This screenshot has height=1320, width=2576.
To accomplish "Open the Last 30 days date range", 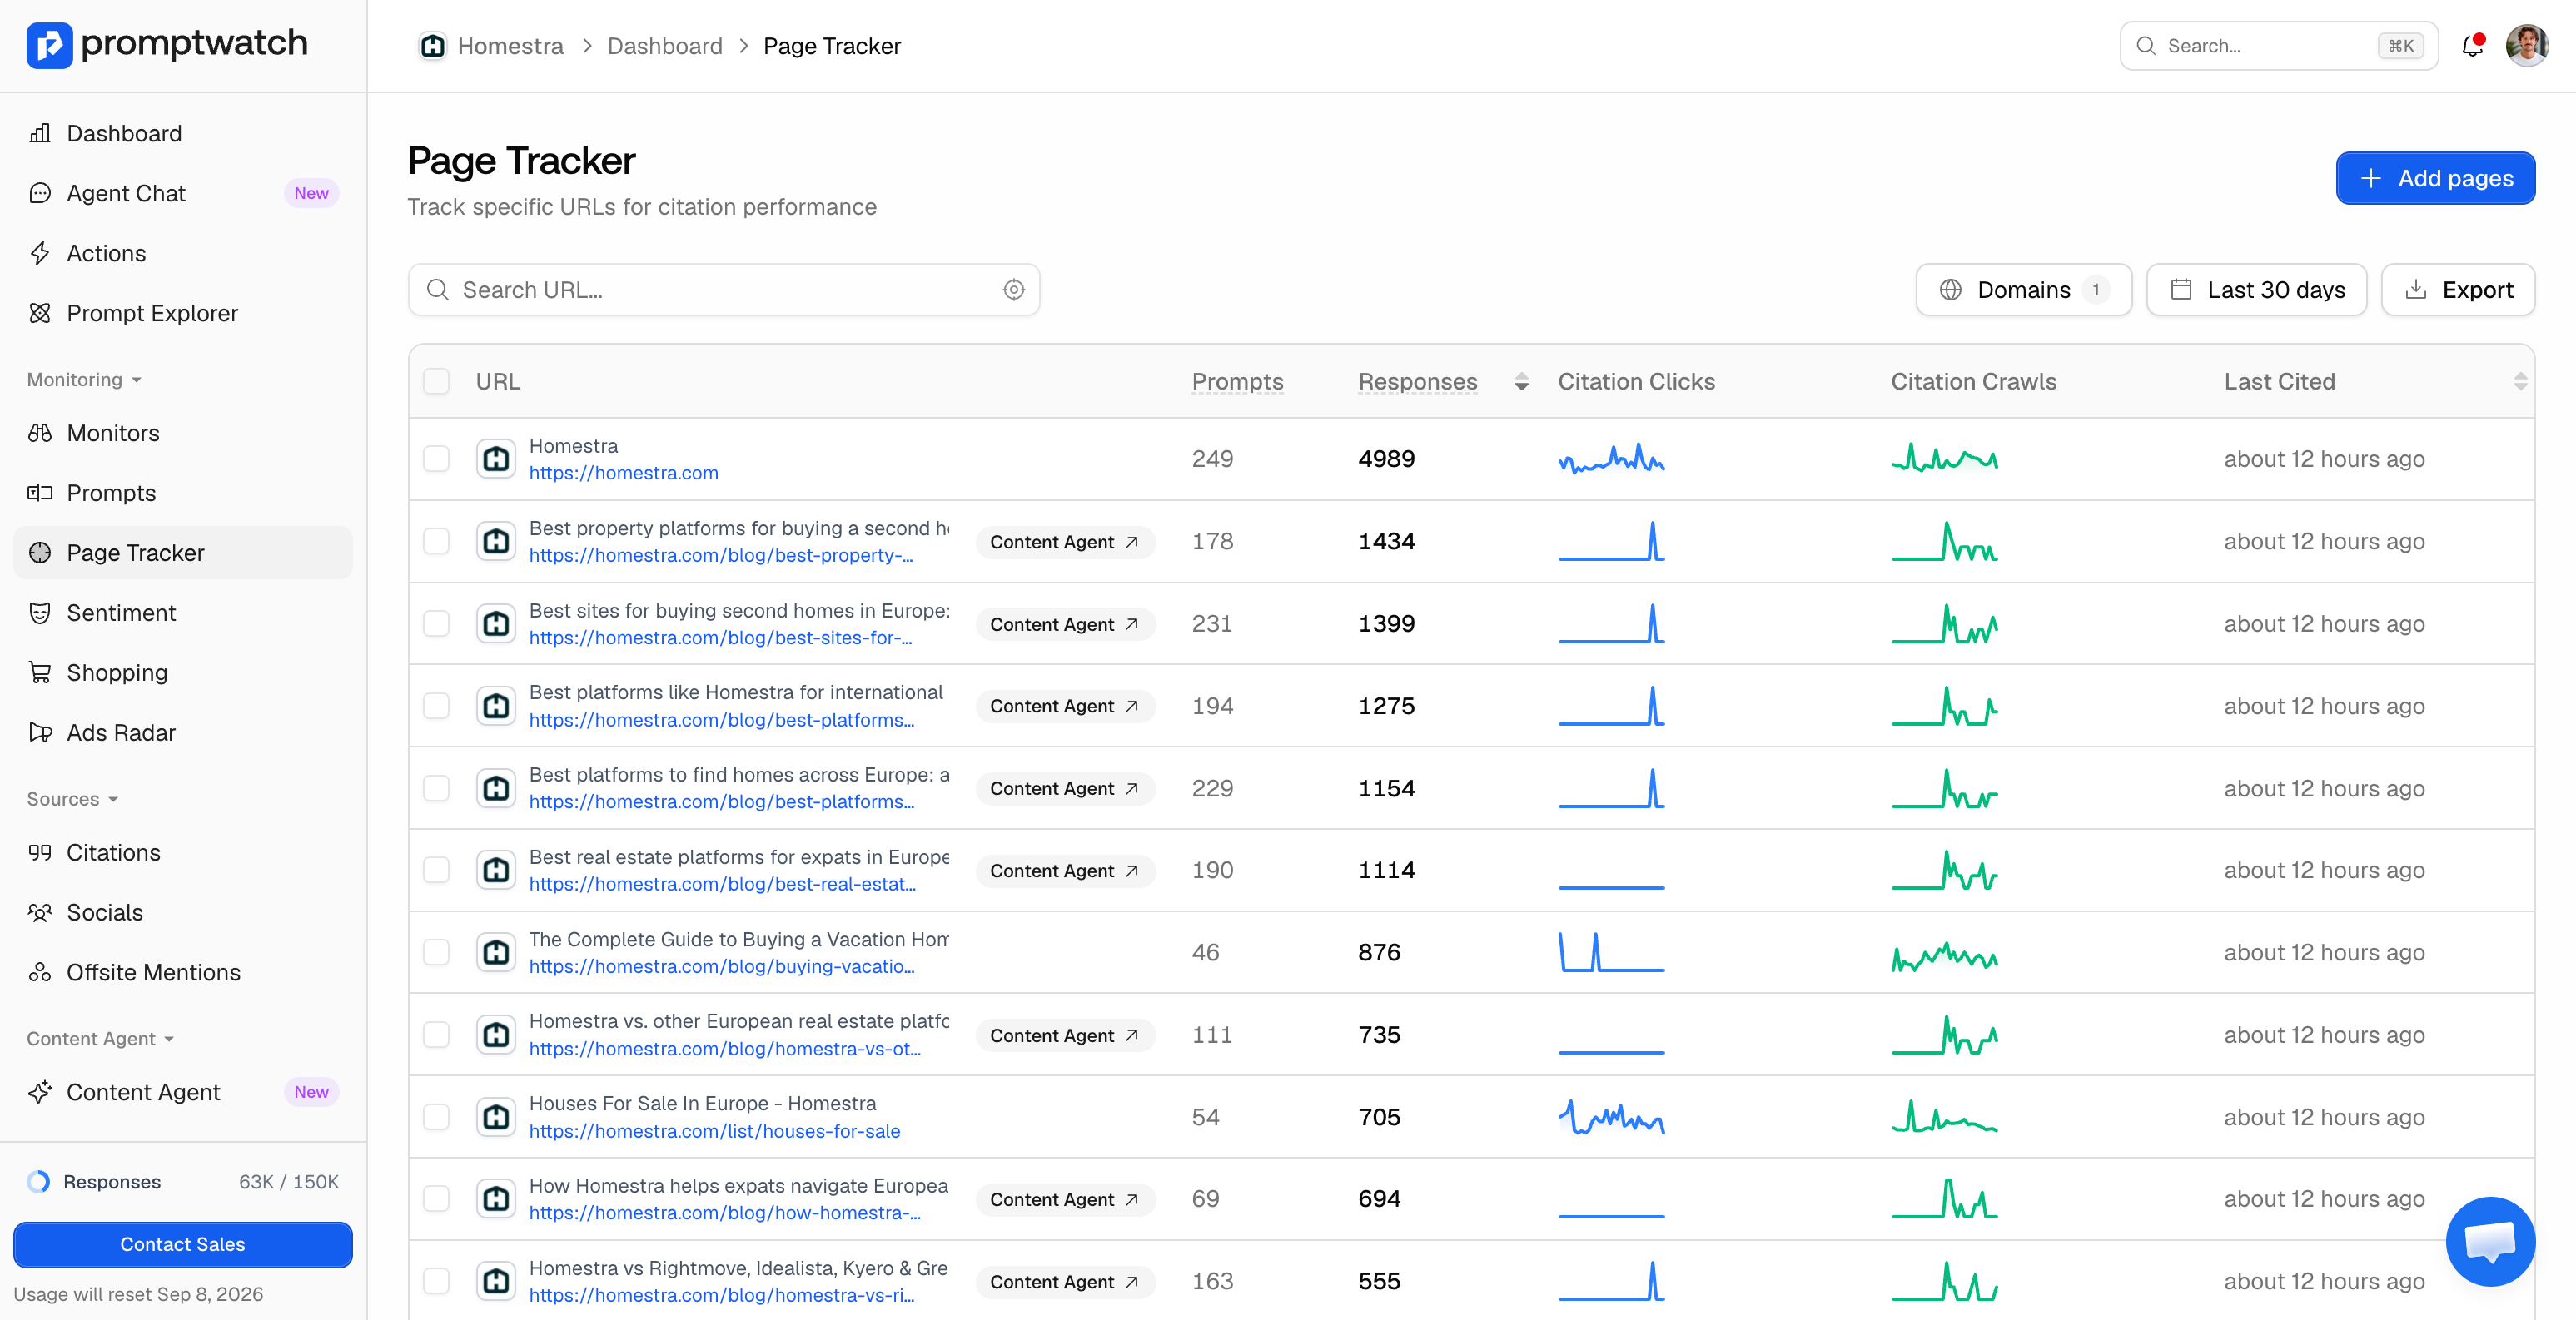I will coord(2256,290).
